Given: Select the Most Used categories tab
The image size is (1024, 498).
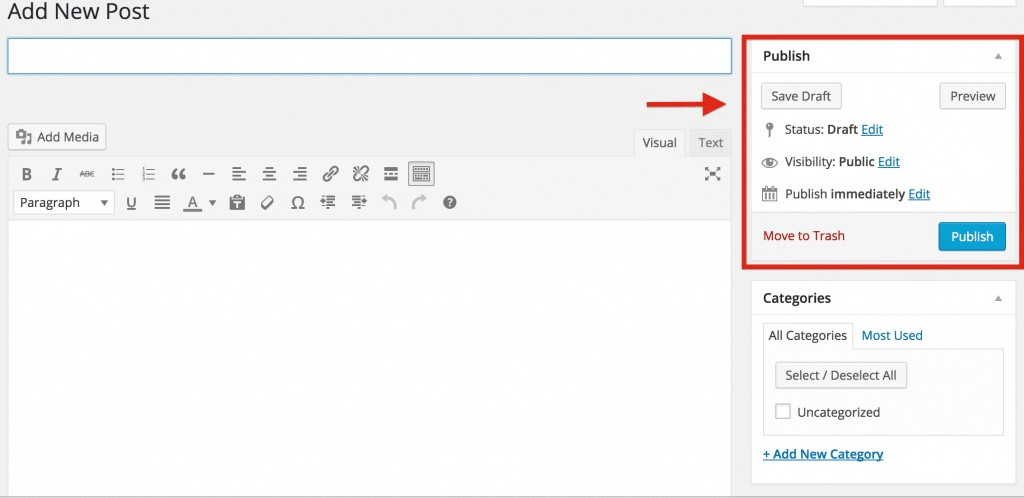Looking at the screenshot, I should [x=892, y=335].
